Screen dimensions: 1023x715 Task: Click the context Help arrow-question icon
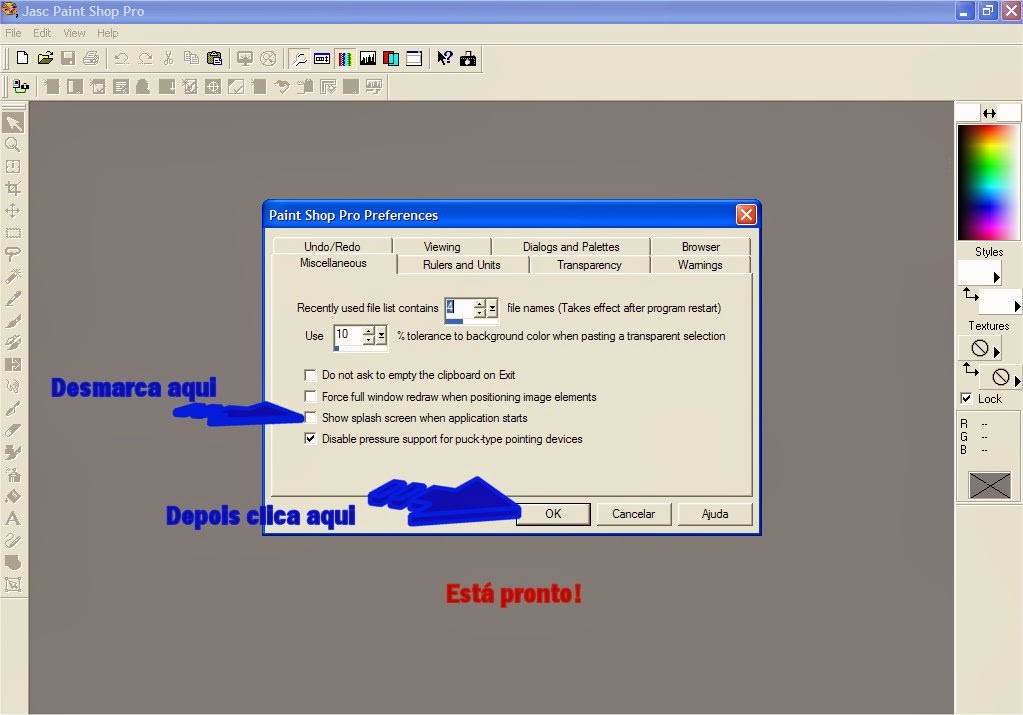point(445,59)
